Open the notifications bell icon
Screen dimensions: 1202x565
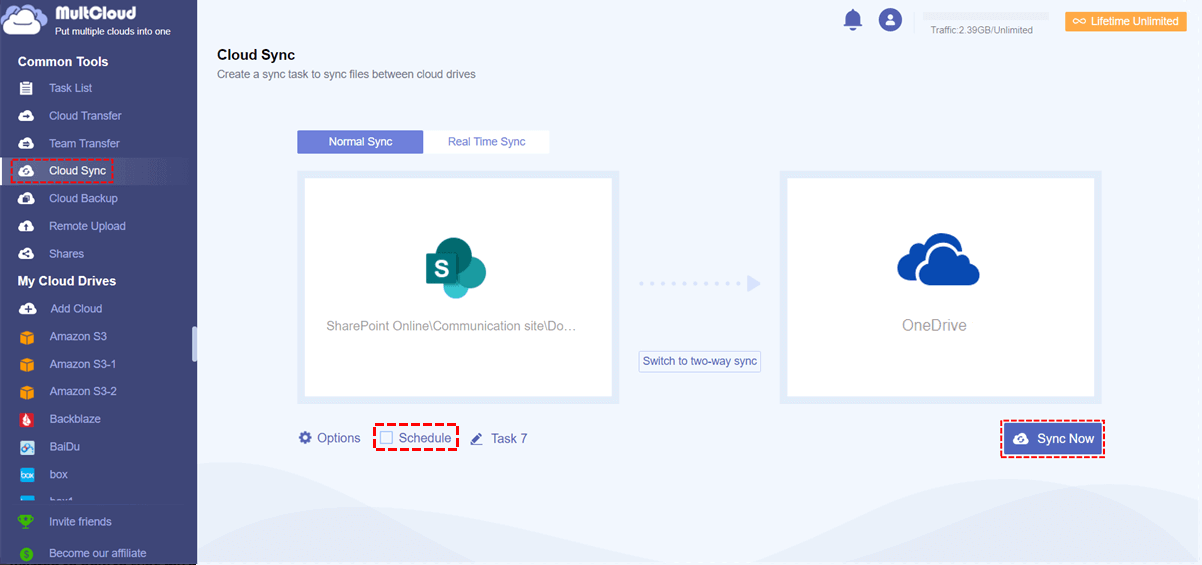[x=852, y=19]
